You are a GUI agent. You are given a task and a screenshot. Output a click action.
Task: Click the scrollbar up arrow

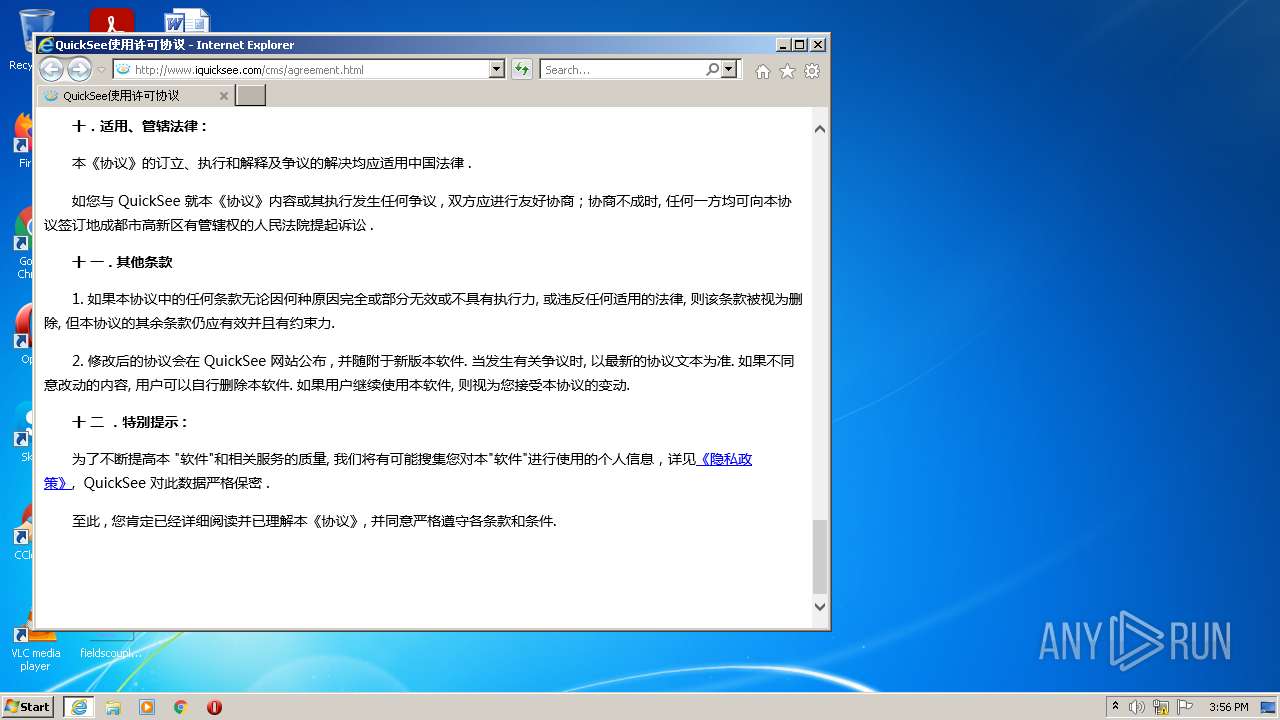[820, 128]
